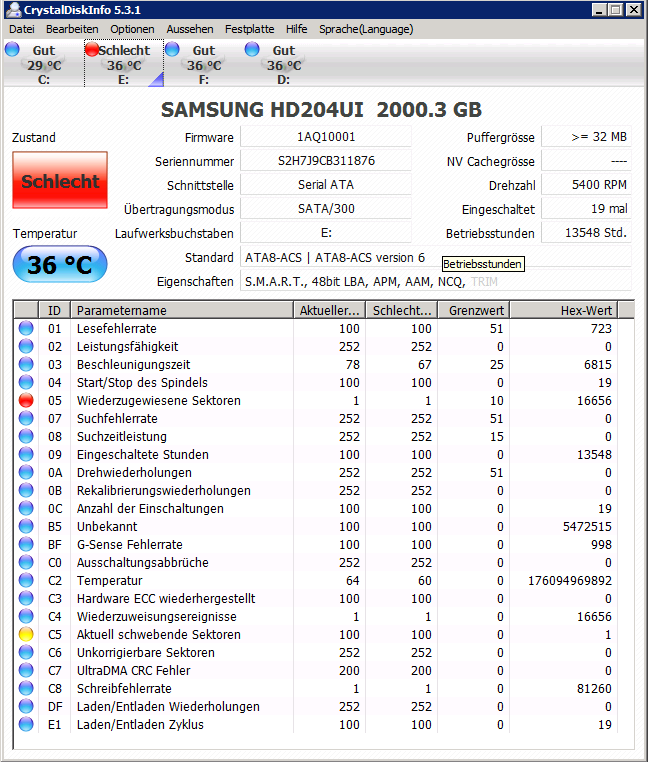Click the blue status icon for Drehwiederholungen

click(x=26, y=472)
